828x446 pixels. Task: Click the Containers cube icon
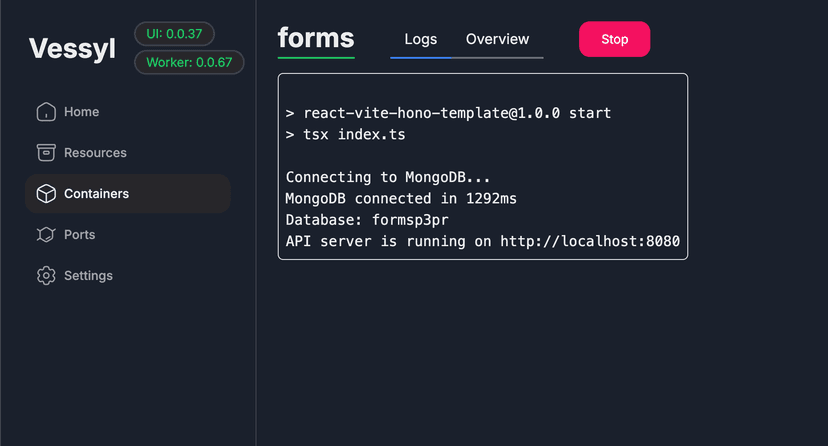(46, 194)
